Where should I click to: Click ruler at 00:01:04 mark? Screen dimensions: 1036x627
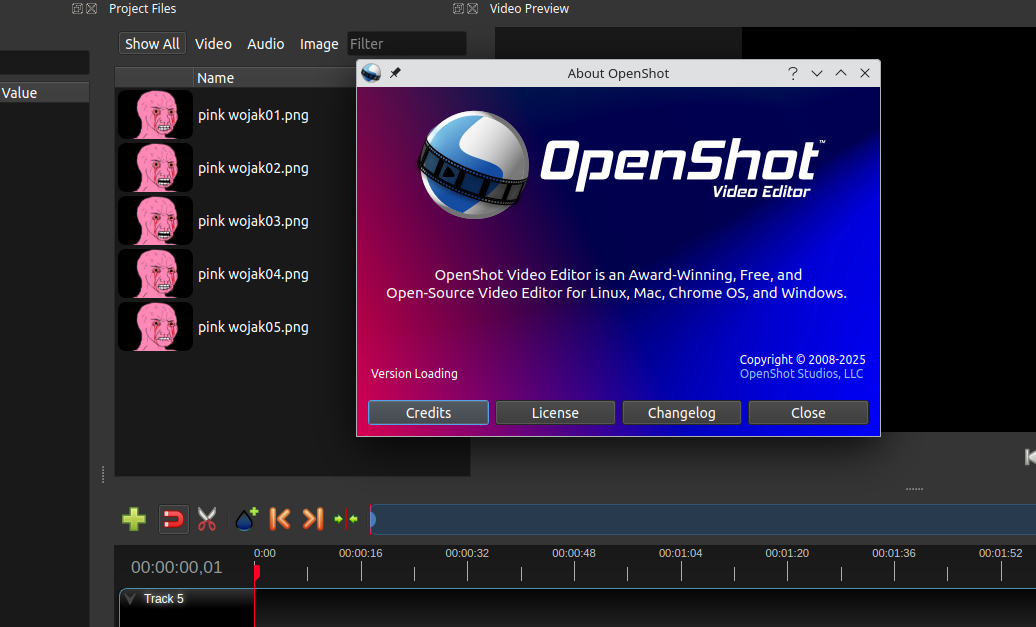click(681, 554)
